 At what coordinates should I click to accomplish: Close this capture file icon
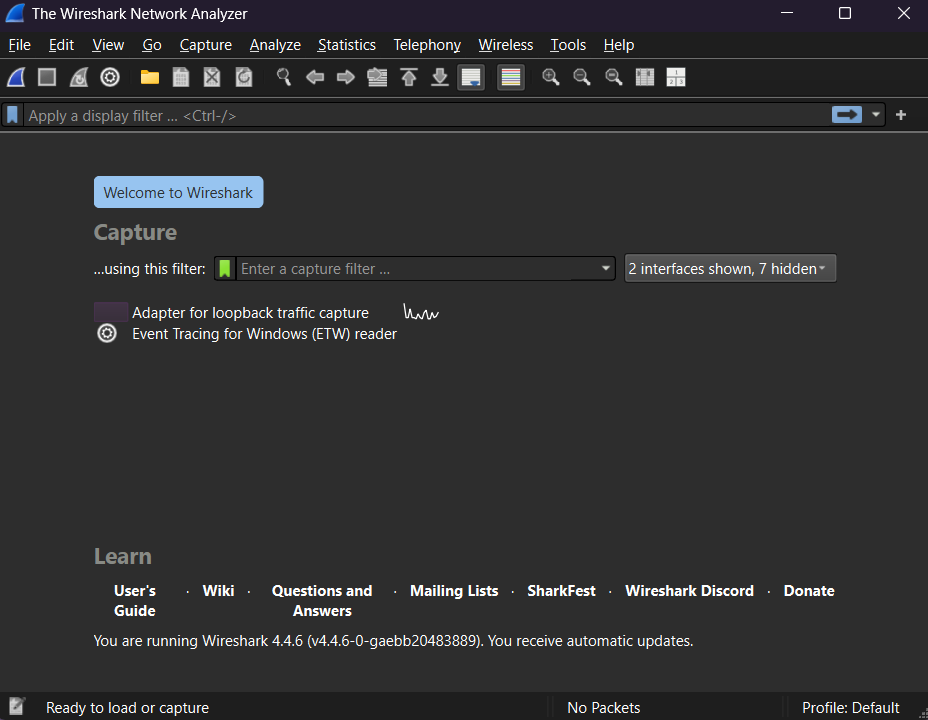tap(212, 77)
